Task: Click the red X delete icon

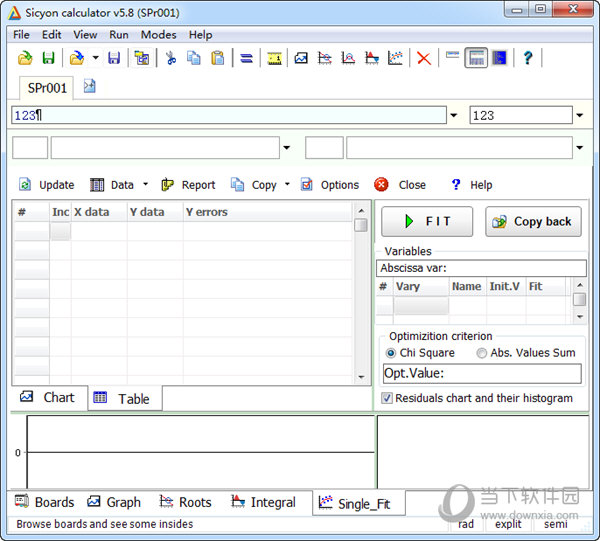Action: [x=424, y=58]
